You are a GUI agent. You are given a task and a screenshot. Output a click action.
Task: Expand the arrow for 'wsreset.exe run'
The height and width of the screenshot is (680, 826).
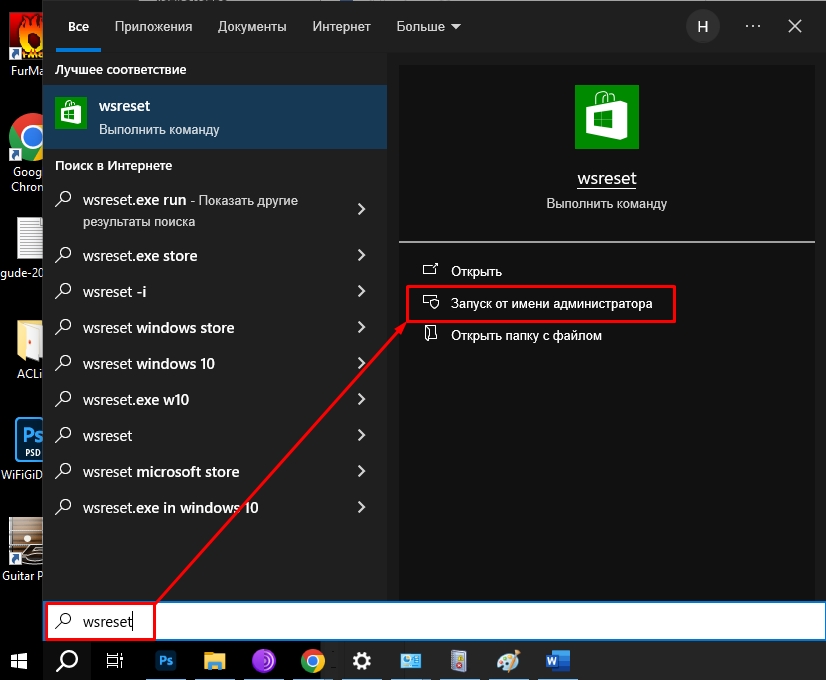click(x=361, y=209)
